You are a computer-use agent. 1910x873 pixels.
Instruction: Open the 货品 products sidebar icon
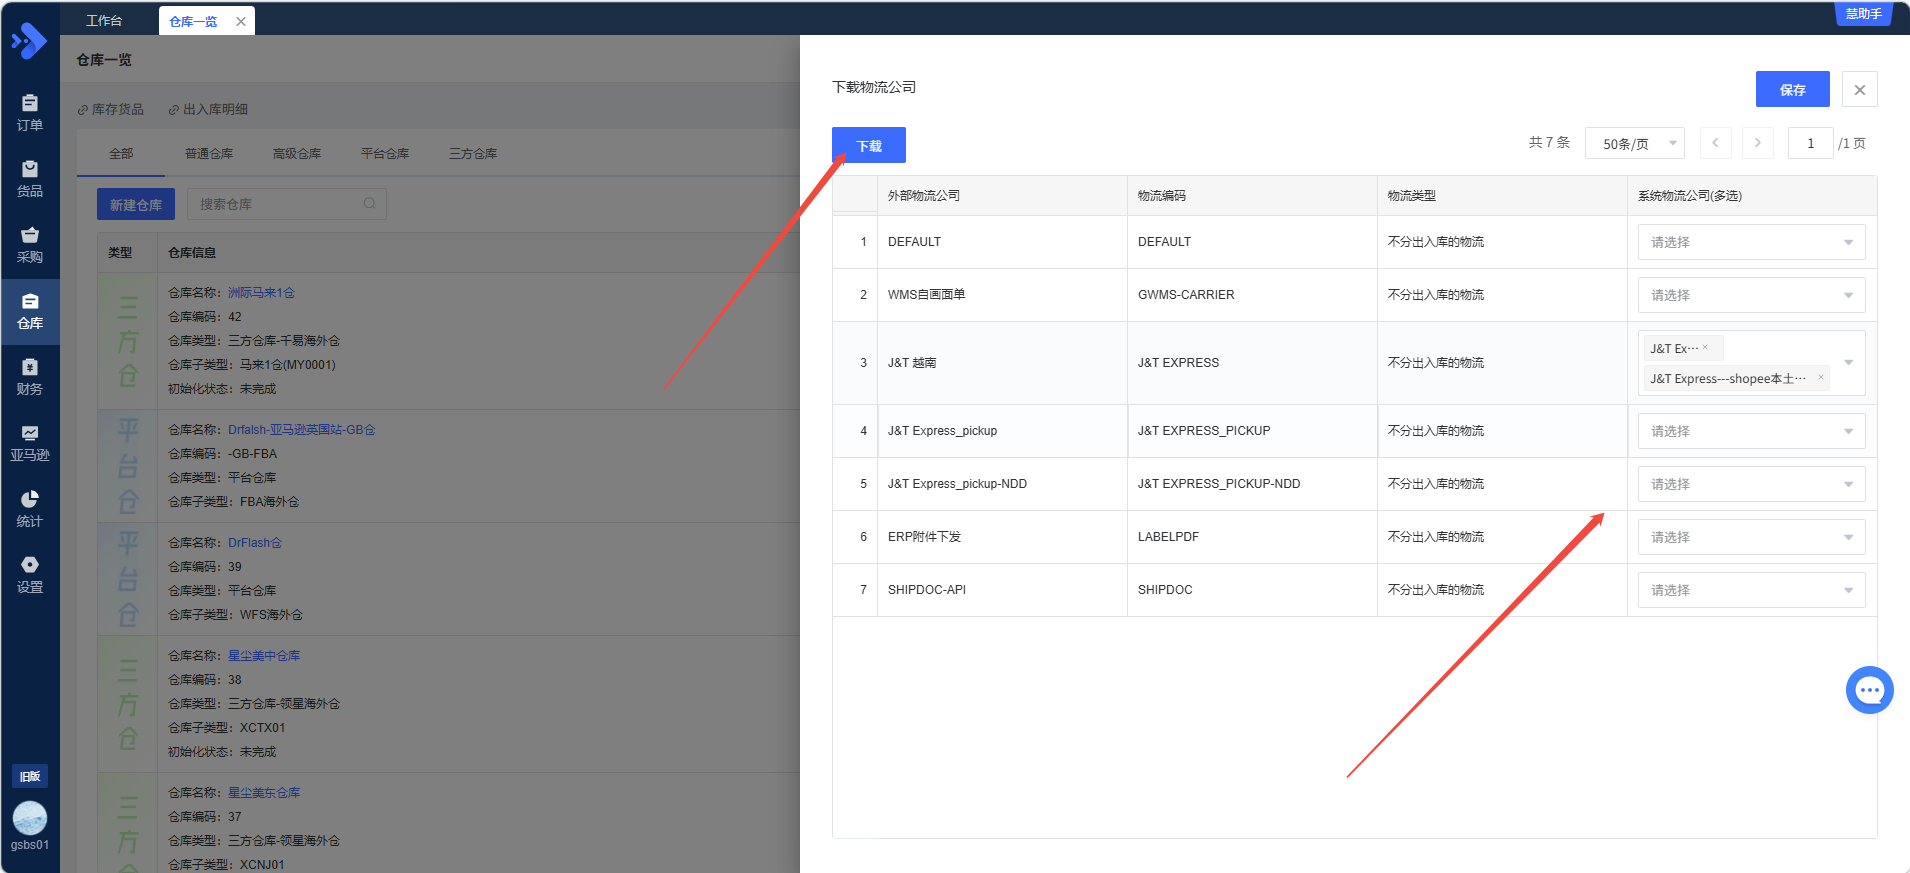pyautogui.click(x=30, y=178)
